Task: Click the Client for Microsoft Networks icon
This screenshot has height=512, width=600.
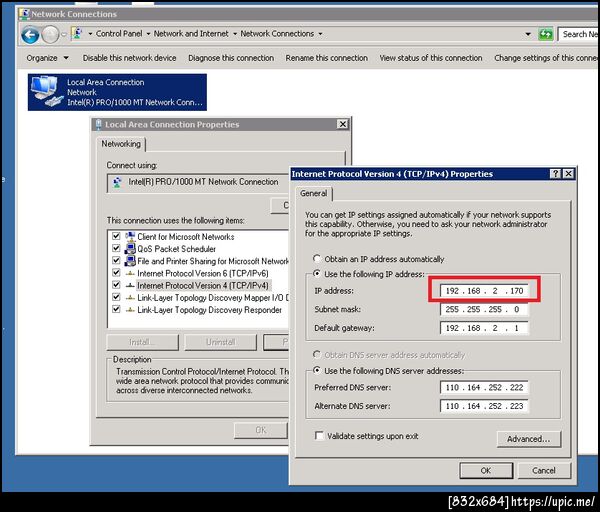Action: point(130,236)
